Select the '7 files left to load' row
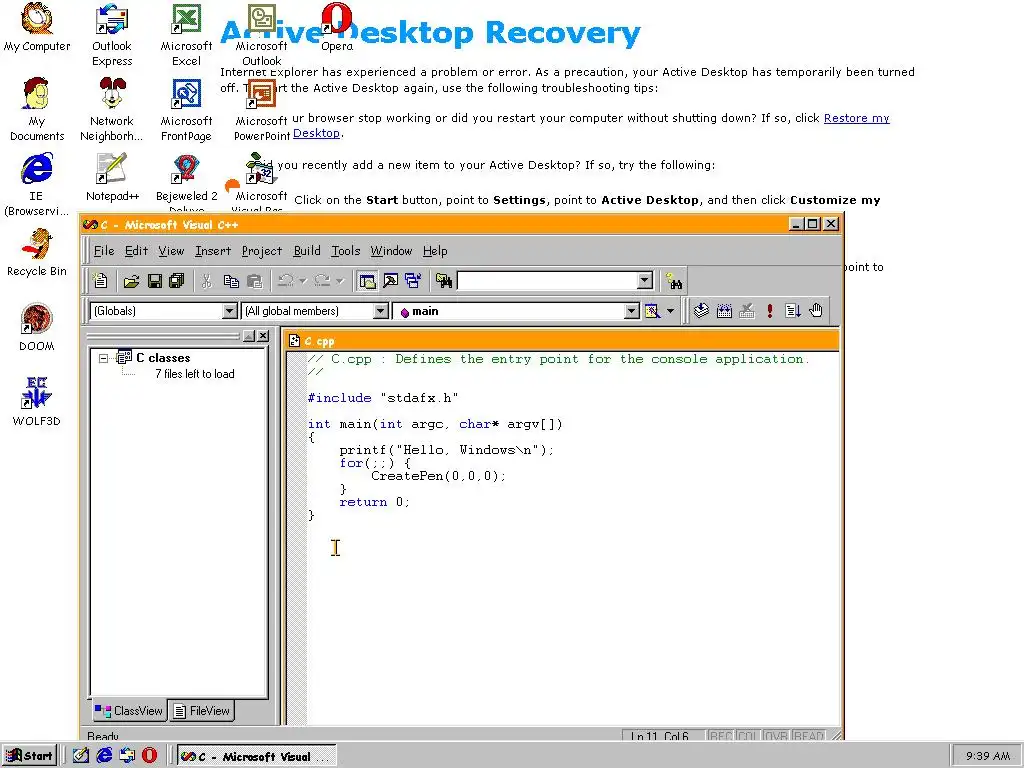This screenshot has width=1024, height=768. 195,374
